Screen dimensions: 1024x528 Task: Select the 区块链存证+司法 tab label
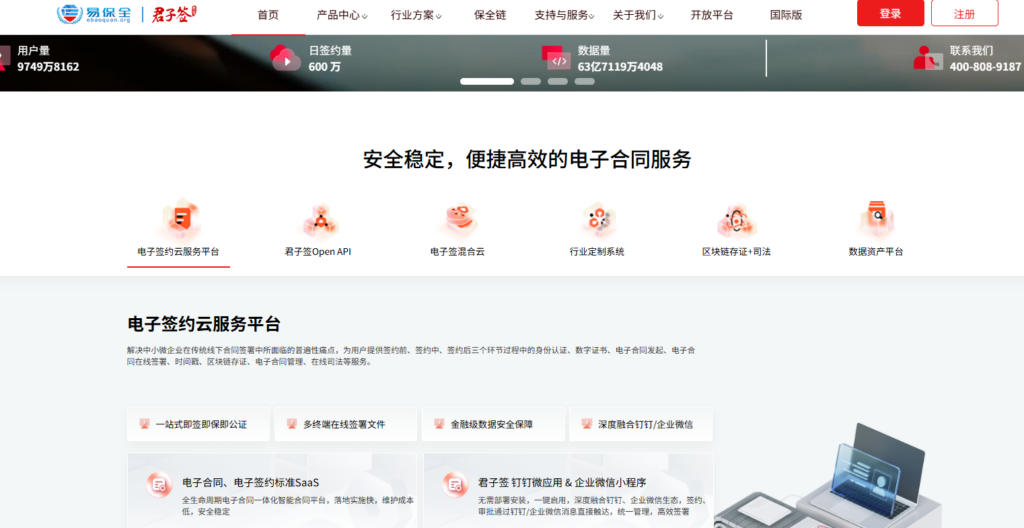736,252
